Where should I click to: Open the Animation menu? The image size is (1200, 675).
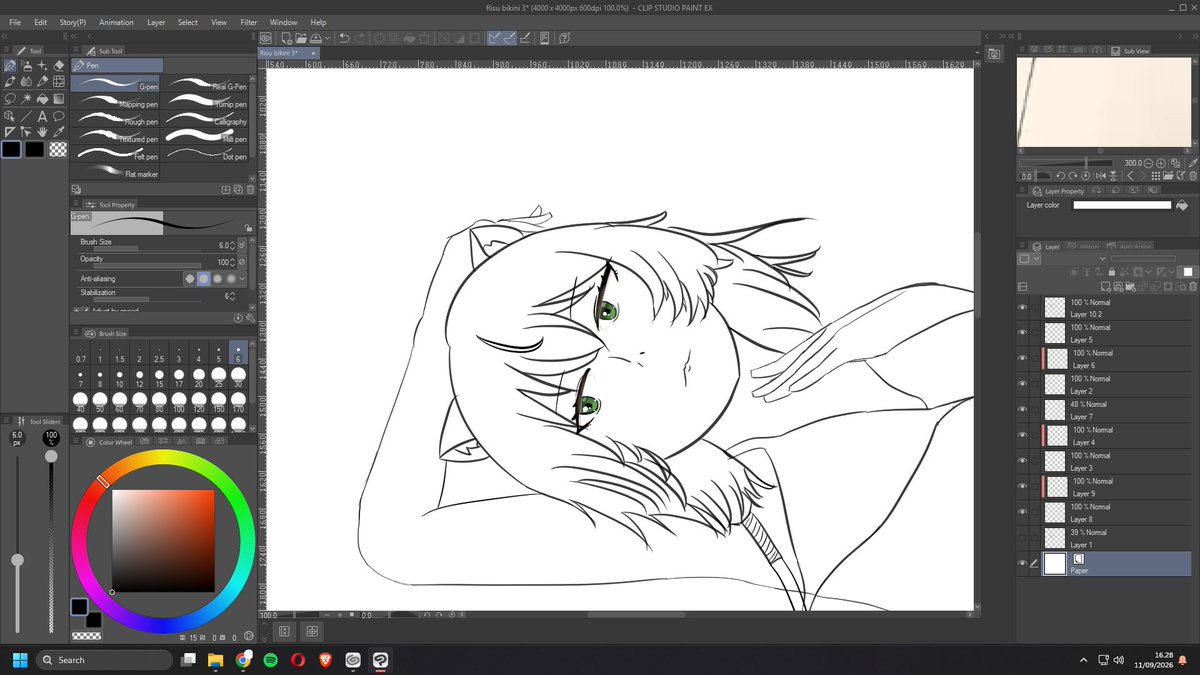pos(116,22)
